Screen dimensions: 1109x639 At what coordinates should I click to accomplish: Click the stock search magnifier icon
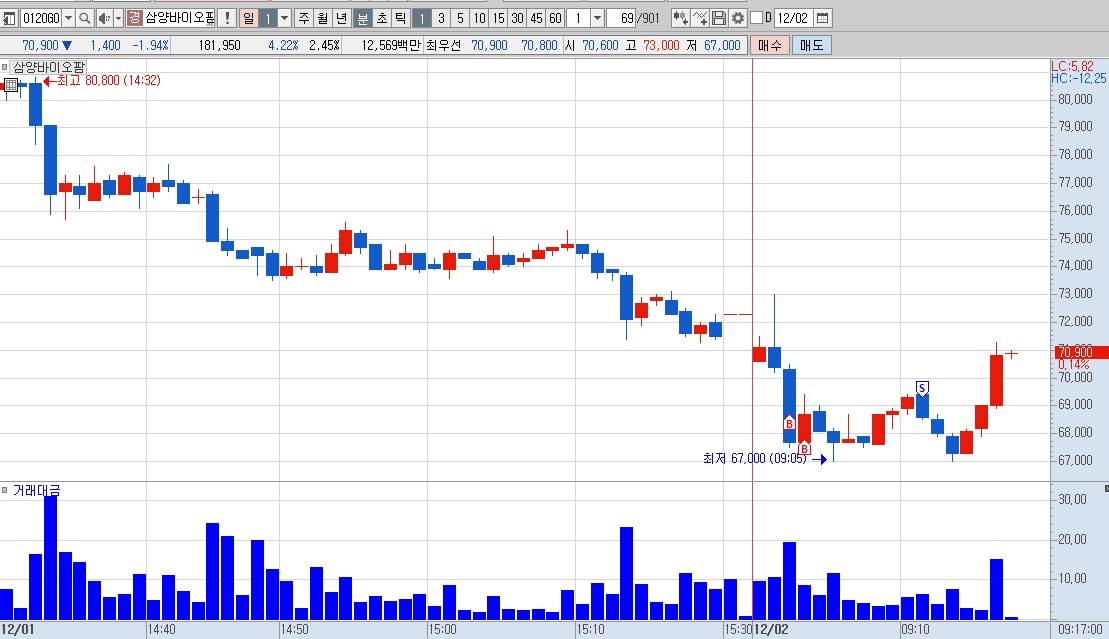(x=84, y=18)
